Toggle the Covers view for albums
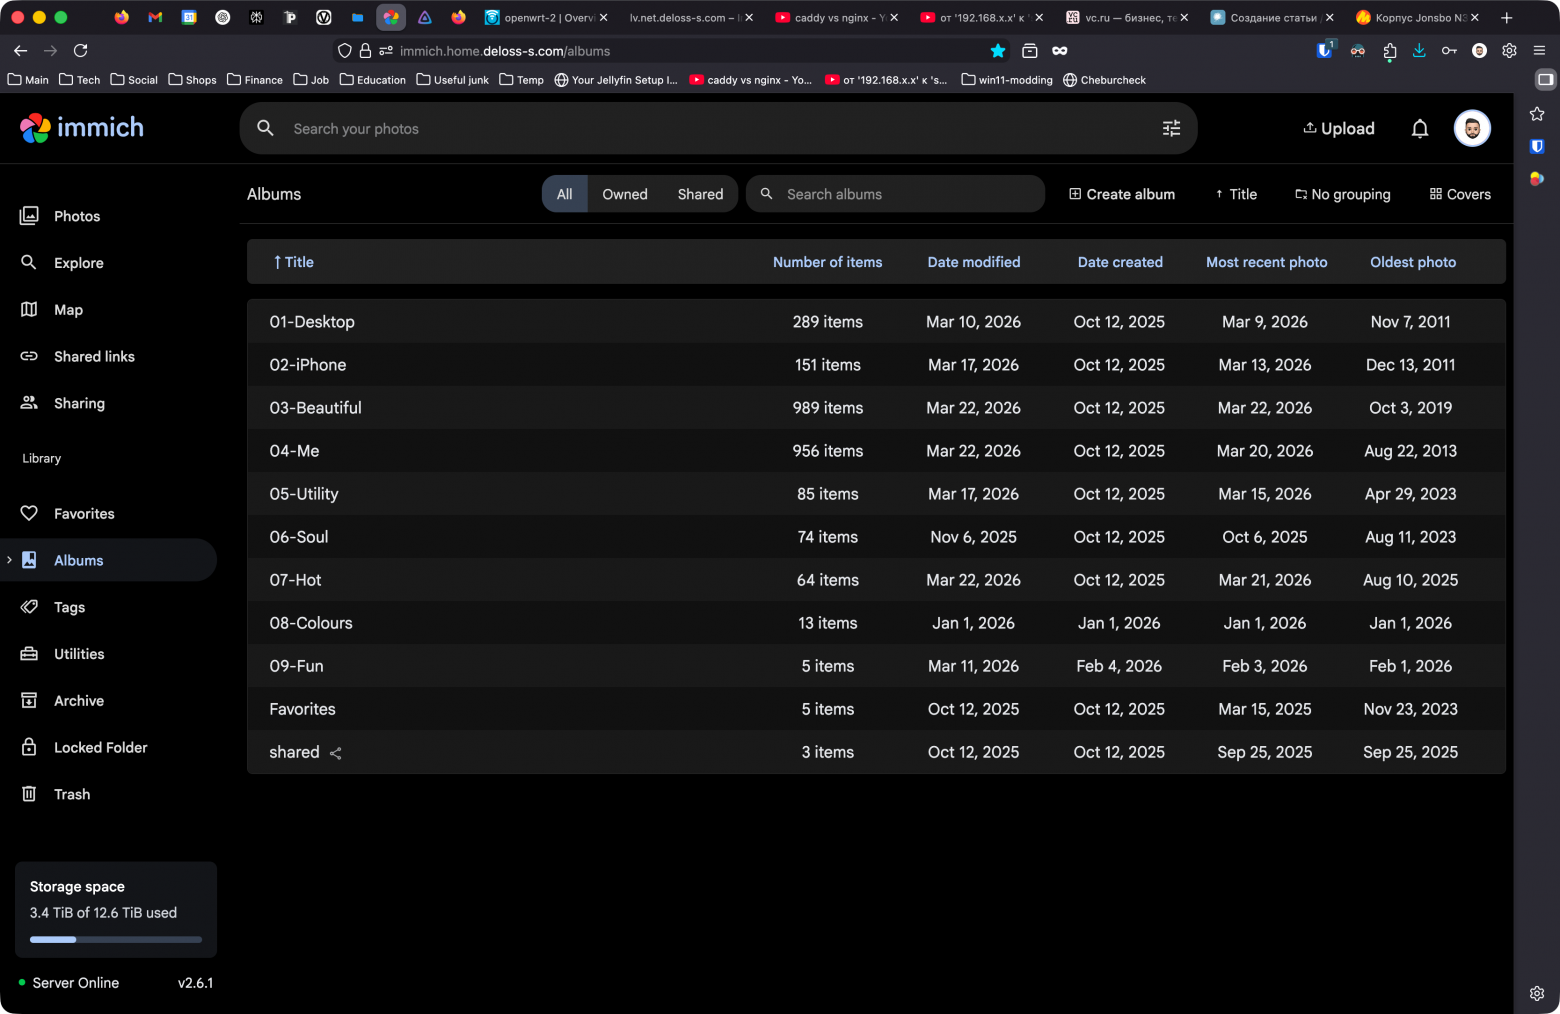The height and width of the screenshot is (1014, 1560). coord(1460,194)
